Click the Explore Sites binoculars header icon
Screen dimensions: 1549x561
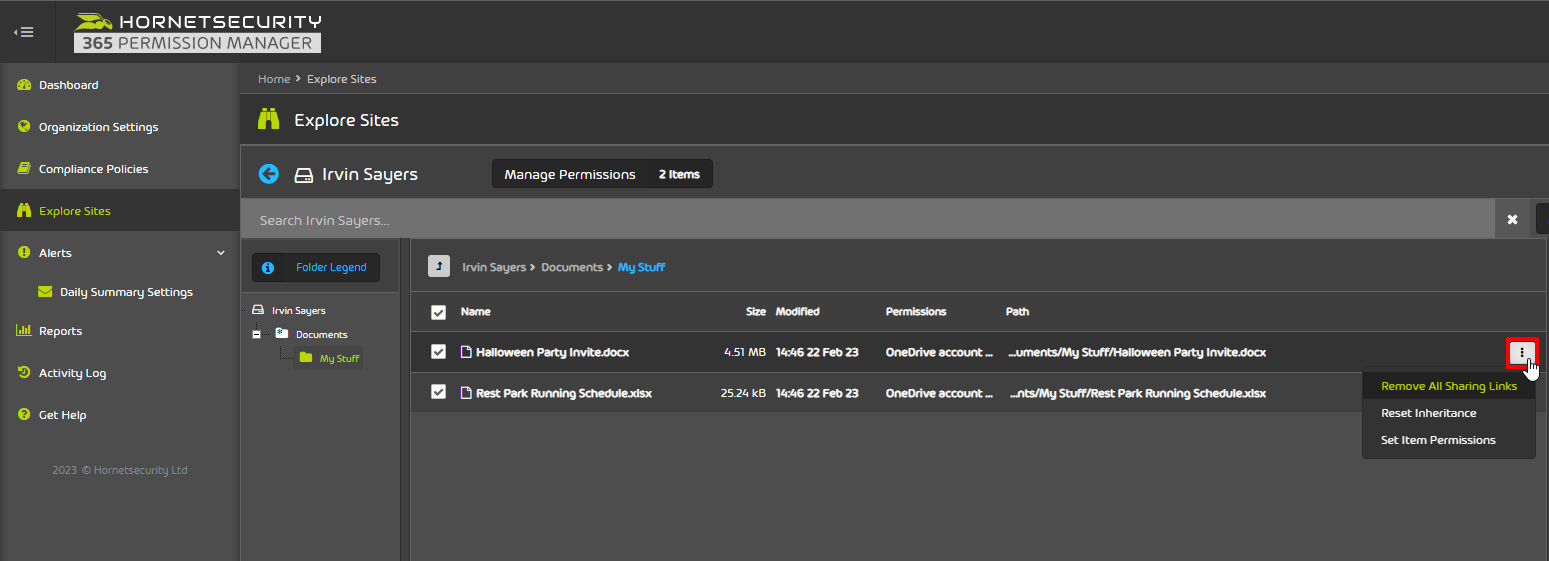(269, 120)
